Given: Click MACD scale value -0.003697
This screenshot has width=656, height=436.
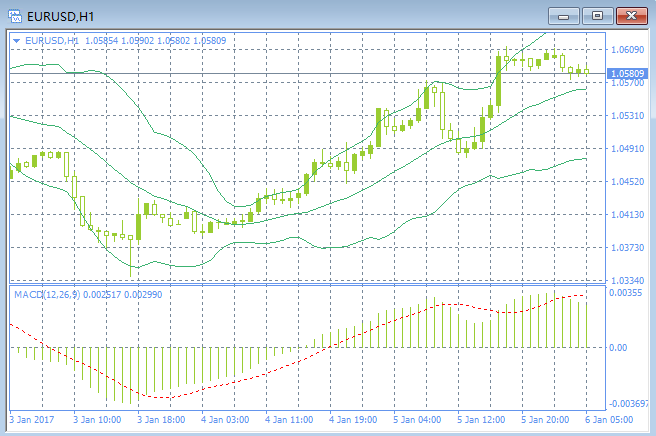Looking at the screenshot, I should 628,404.
